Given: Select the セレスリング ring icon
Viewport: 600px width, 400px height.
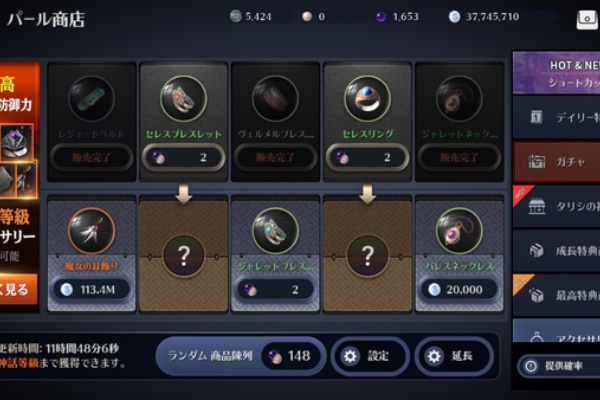Looking at the screenshot, I should 367,98.
